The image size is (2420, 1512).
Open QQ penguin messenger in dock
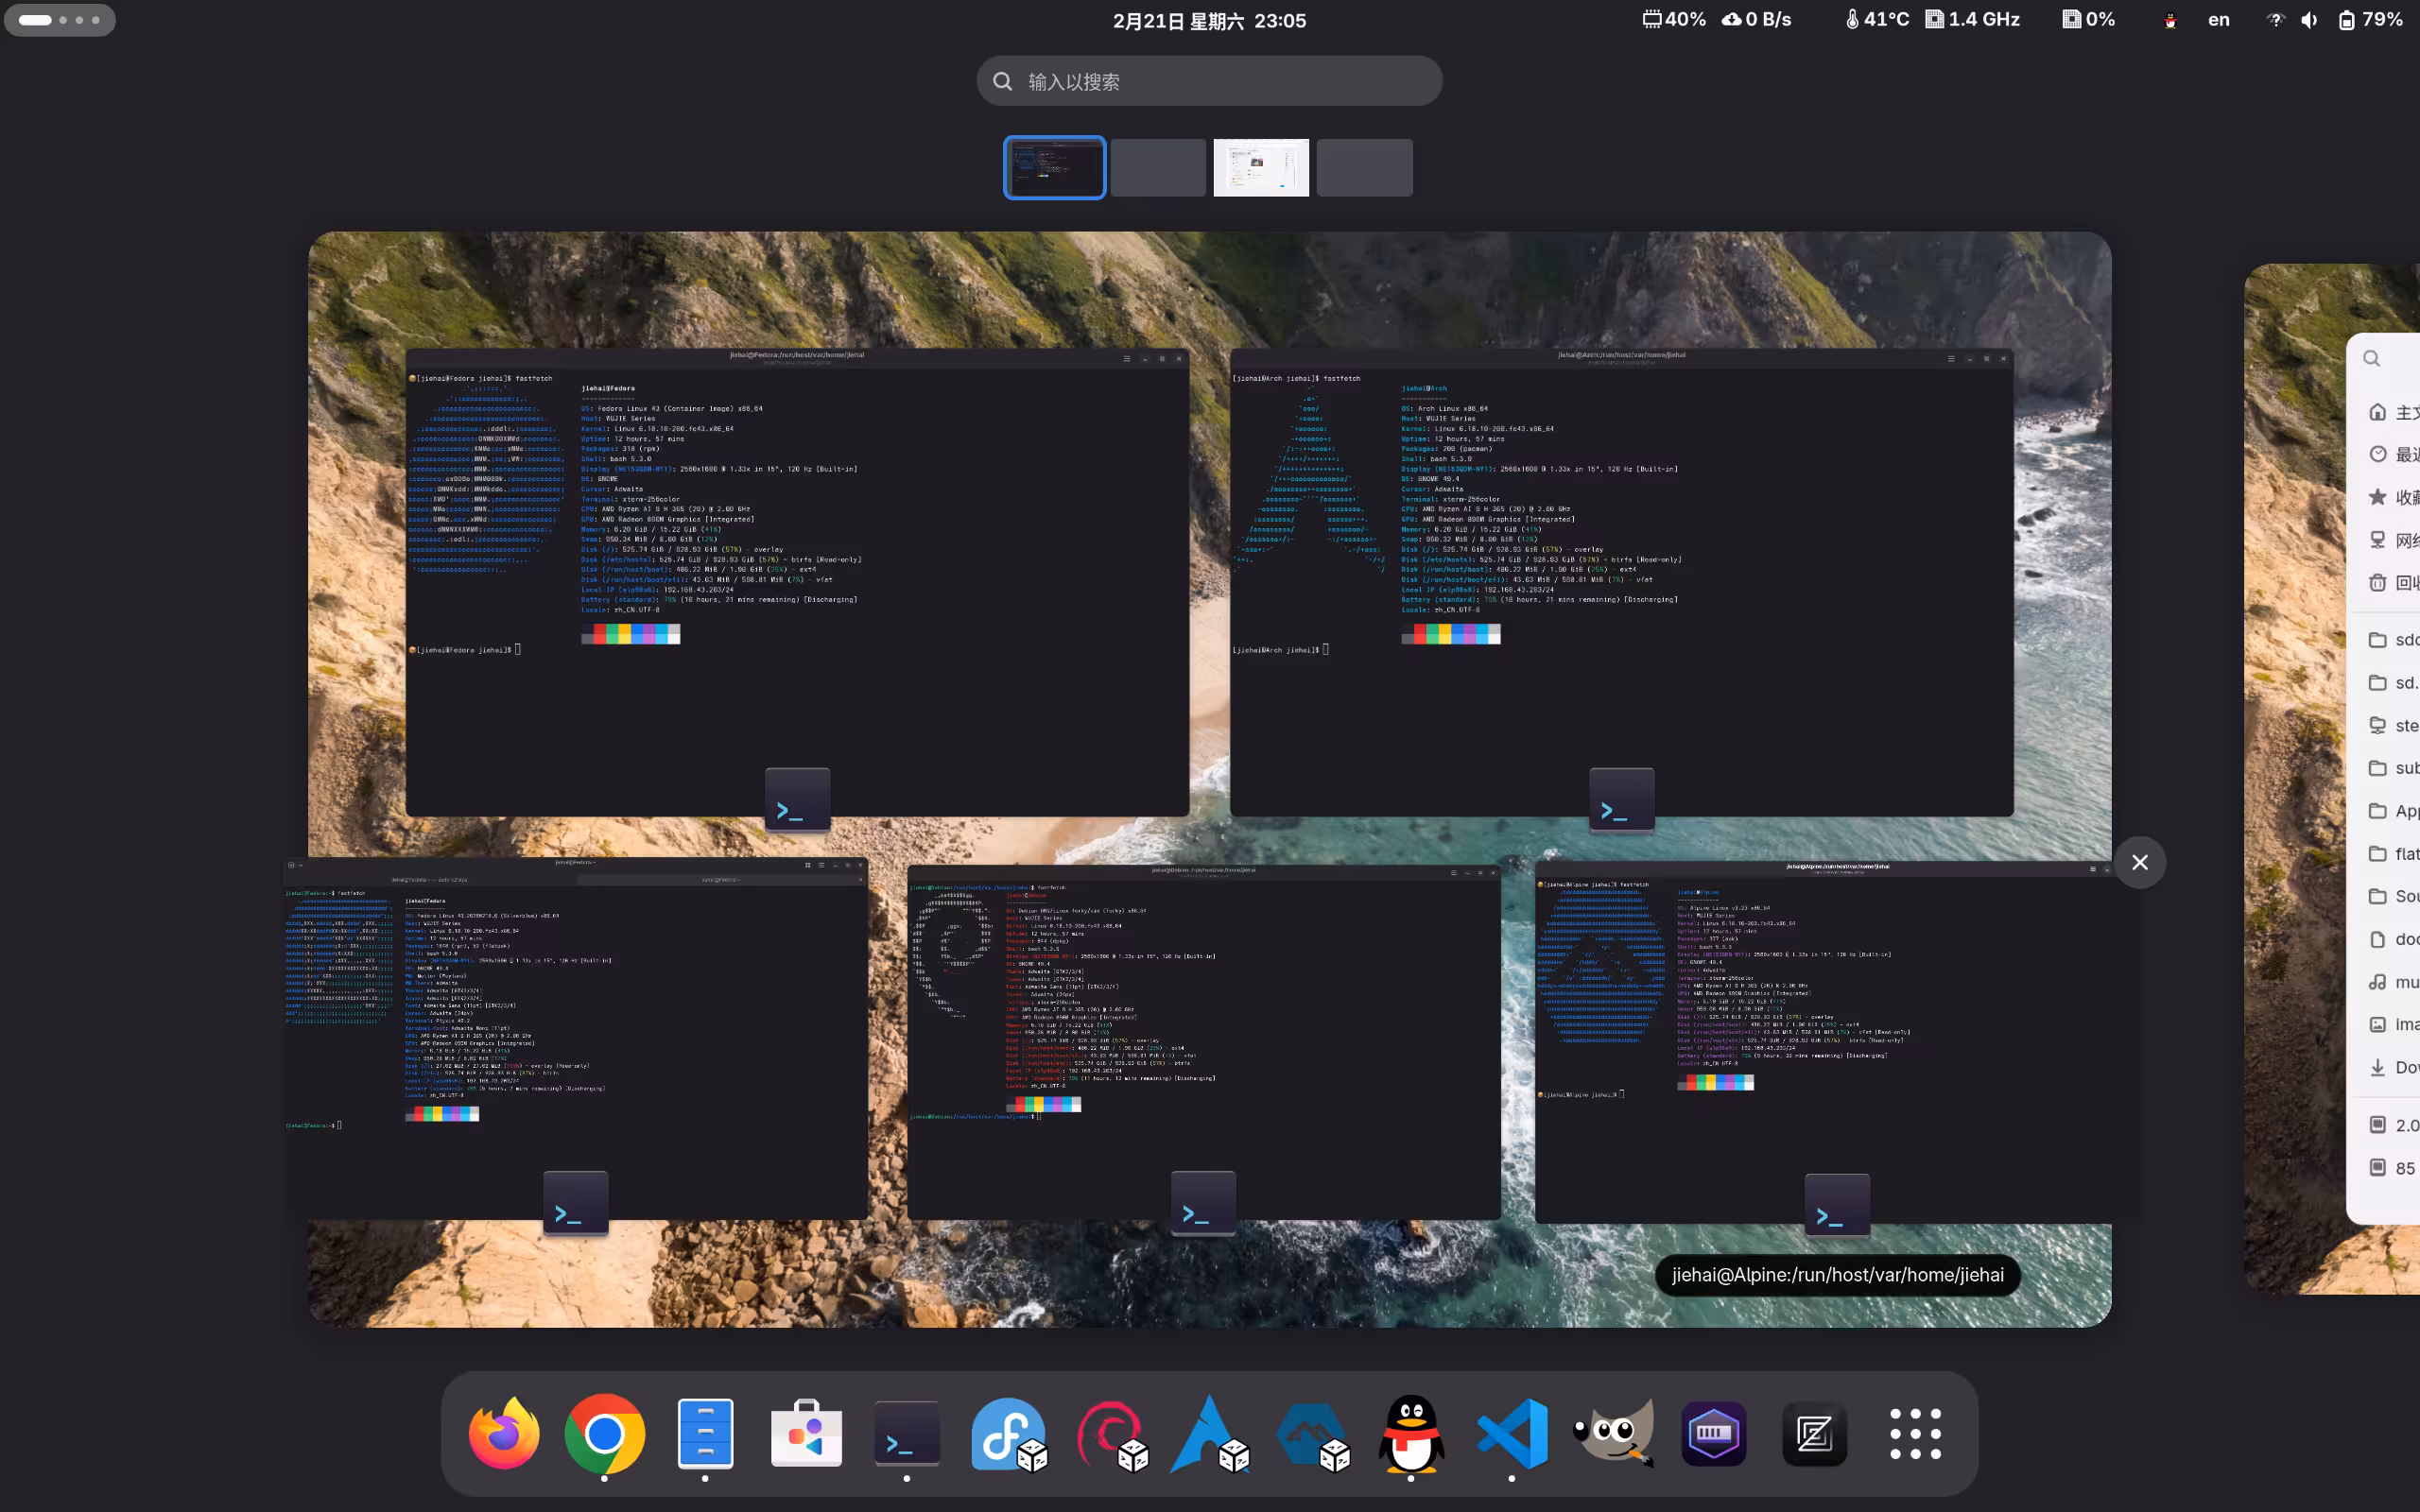pyautogui.click(x=1411, y=1433)
